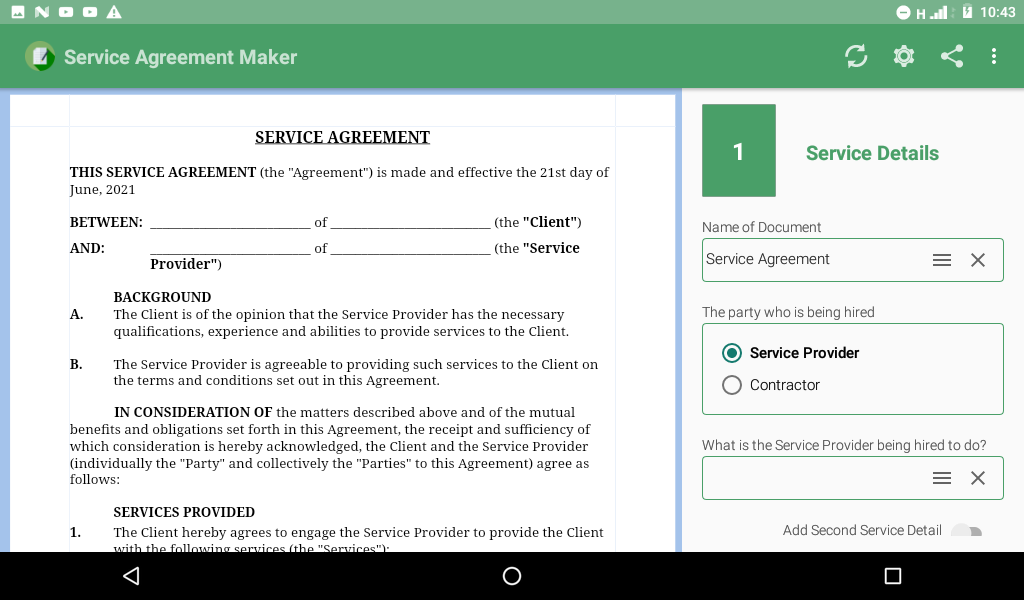Tap the Service Agreement Maker app logo
Viewport: 1024px width, 600px height.
(40, 56)
